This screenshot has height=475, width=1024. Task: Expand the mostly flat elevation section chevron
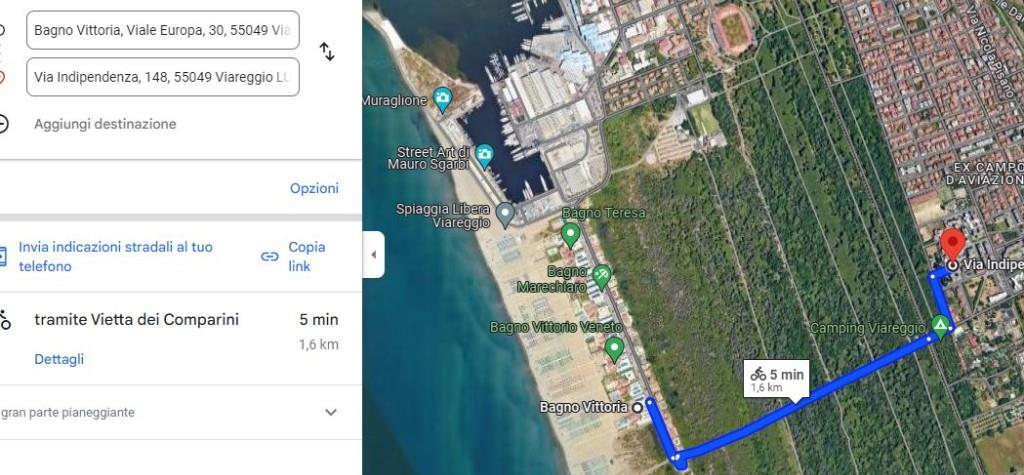(x=331, y=412)
